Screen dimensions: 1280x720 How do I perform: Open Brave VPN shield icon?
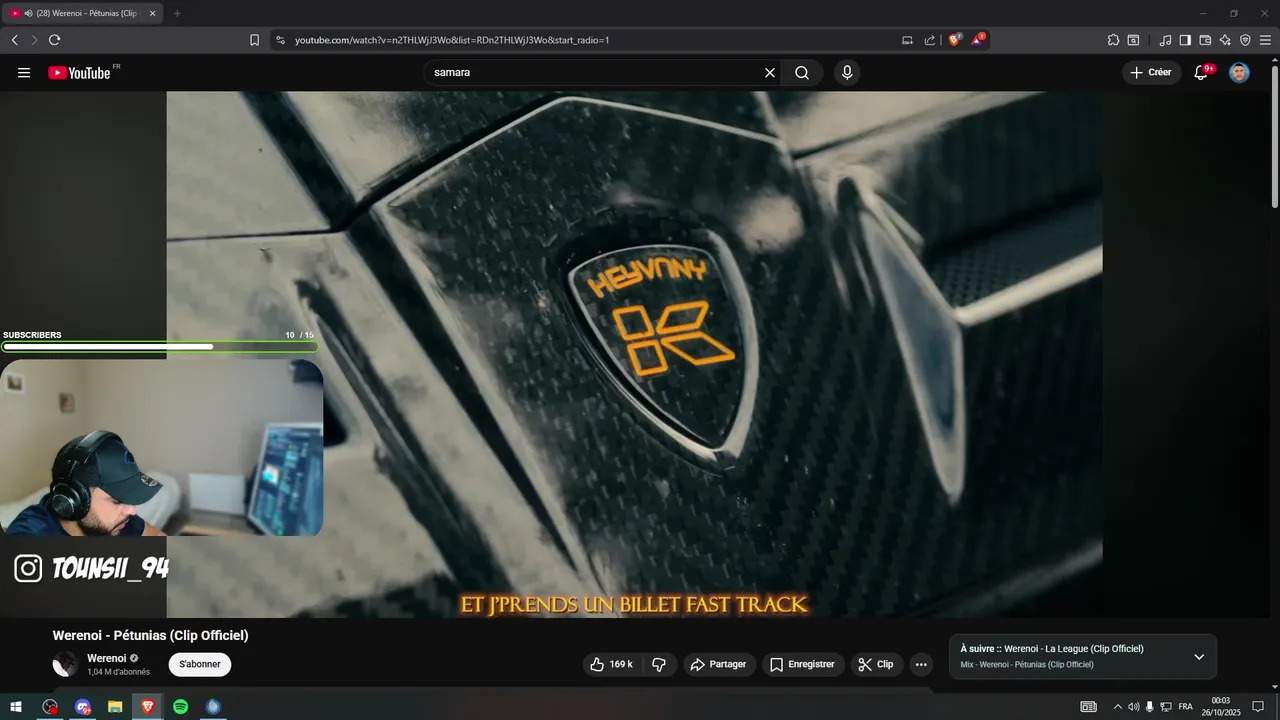coord(1245,40)
